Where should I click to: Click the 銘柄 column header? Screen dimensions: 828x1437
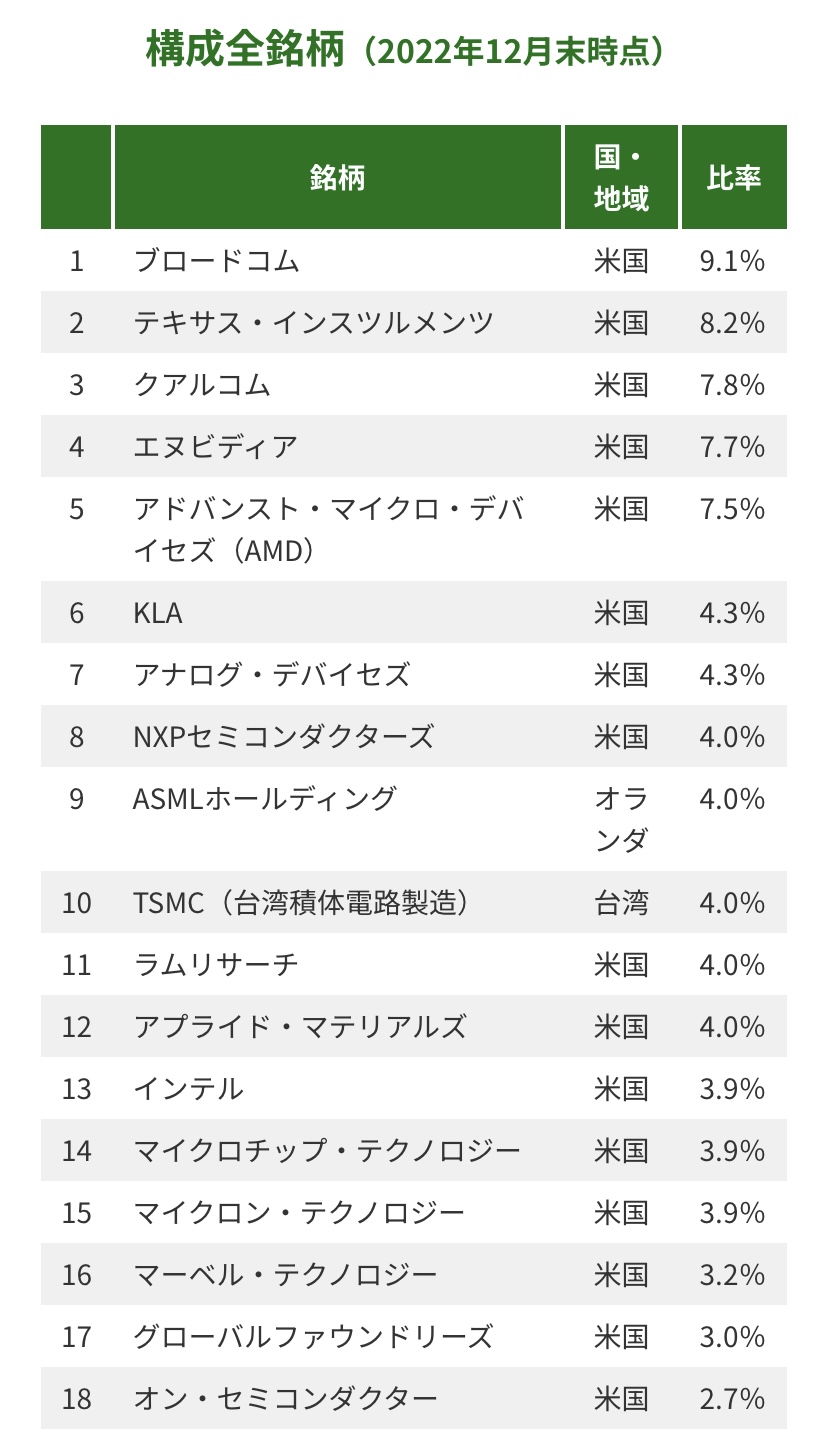tap(338, 178)
